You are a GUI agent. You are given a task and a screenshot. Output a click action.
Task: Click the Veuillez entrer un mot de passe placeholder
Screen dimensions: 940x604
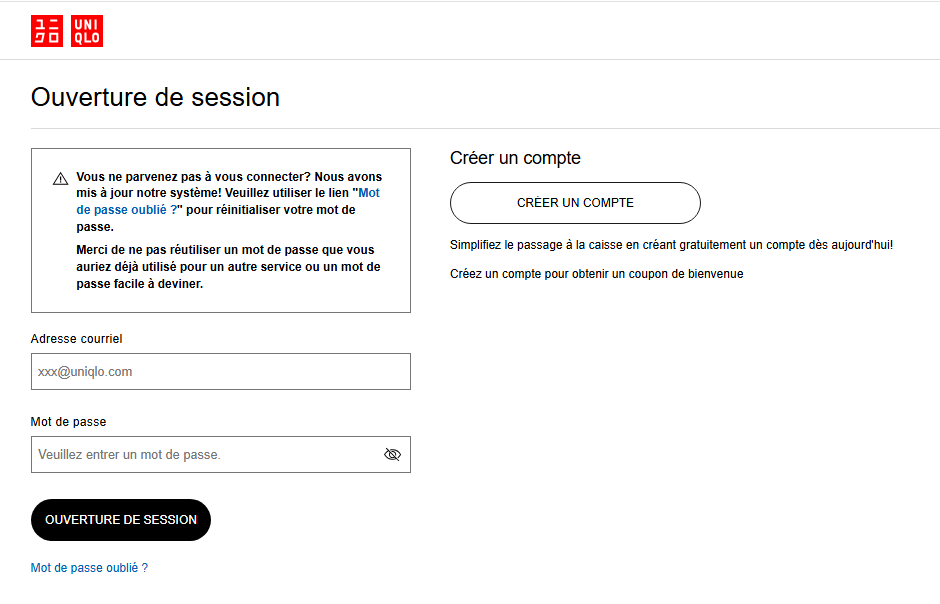(x=129, y=455)
